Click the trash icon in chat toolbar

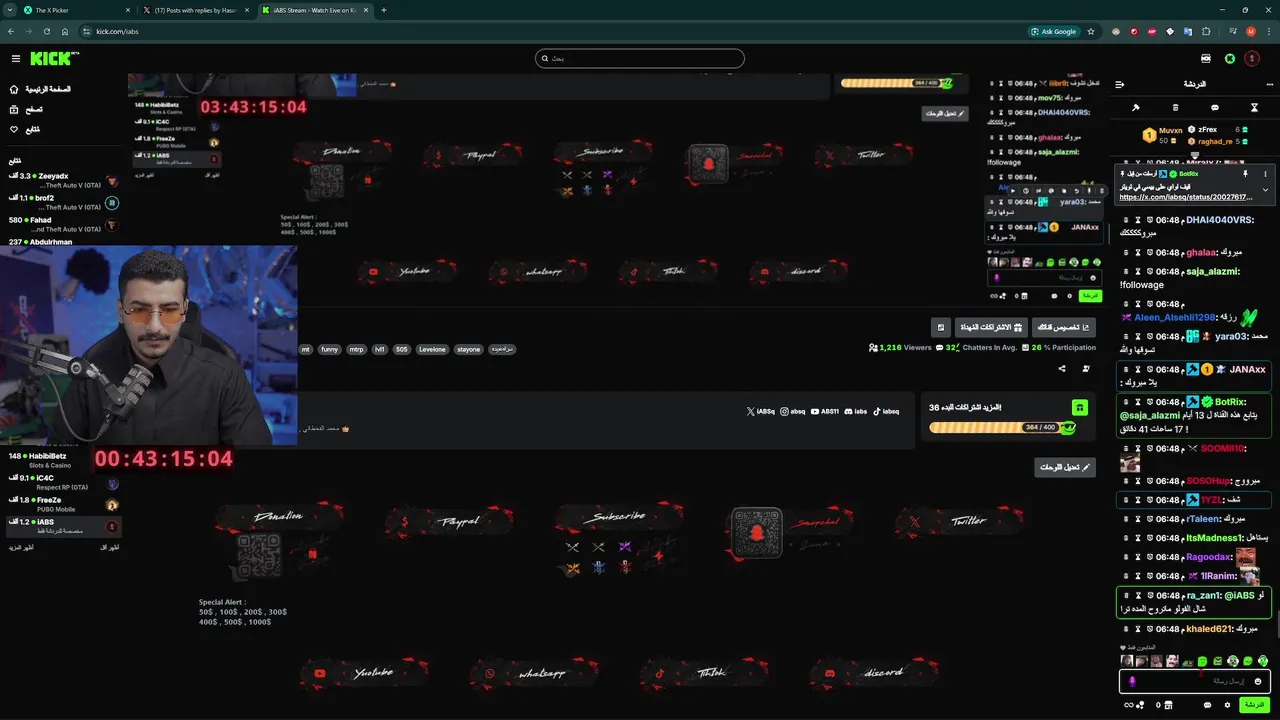[x=1175, y=107]
